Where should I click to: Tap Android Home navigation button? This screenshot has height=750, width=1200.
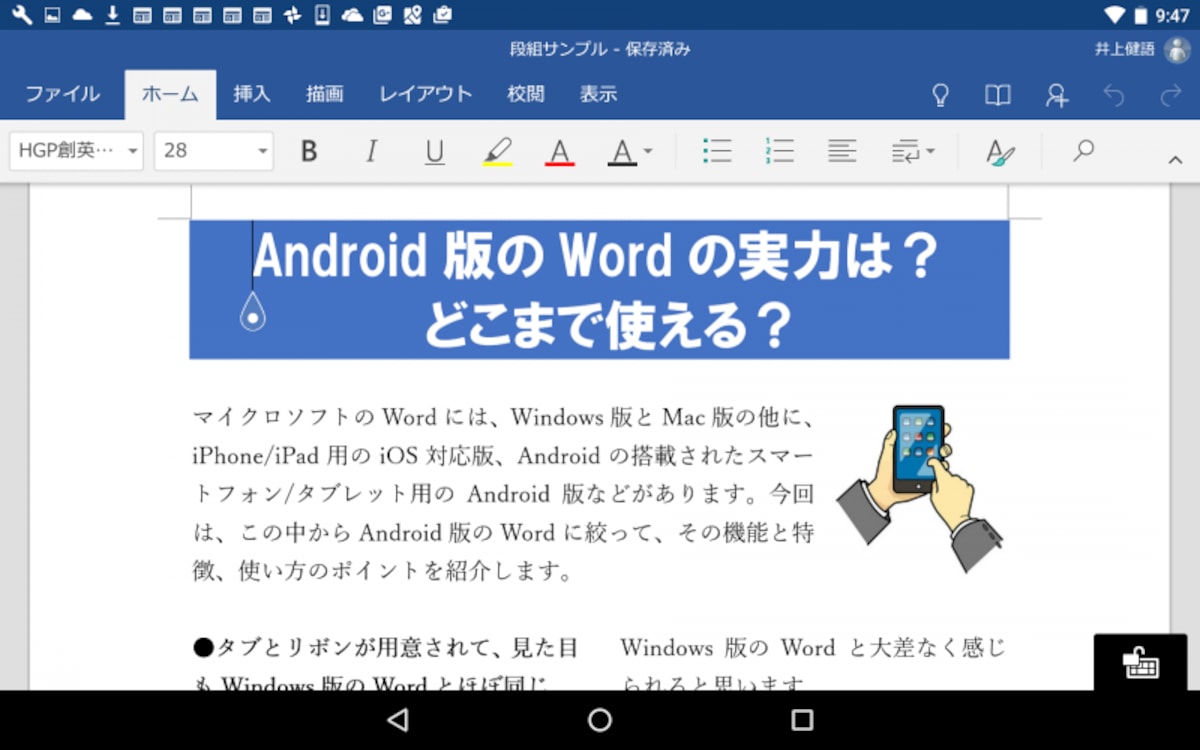pyautogui.click(x=600, y=720)
